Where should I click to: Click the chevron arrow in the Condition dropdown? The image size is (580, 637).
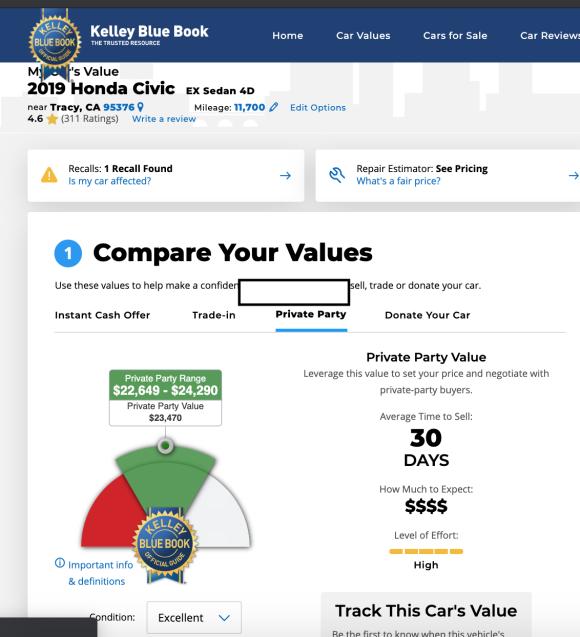(224, 618)
